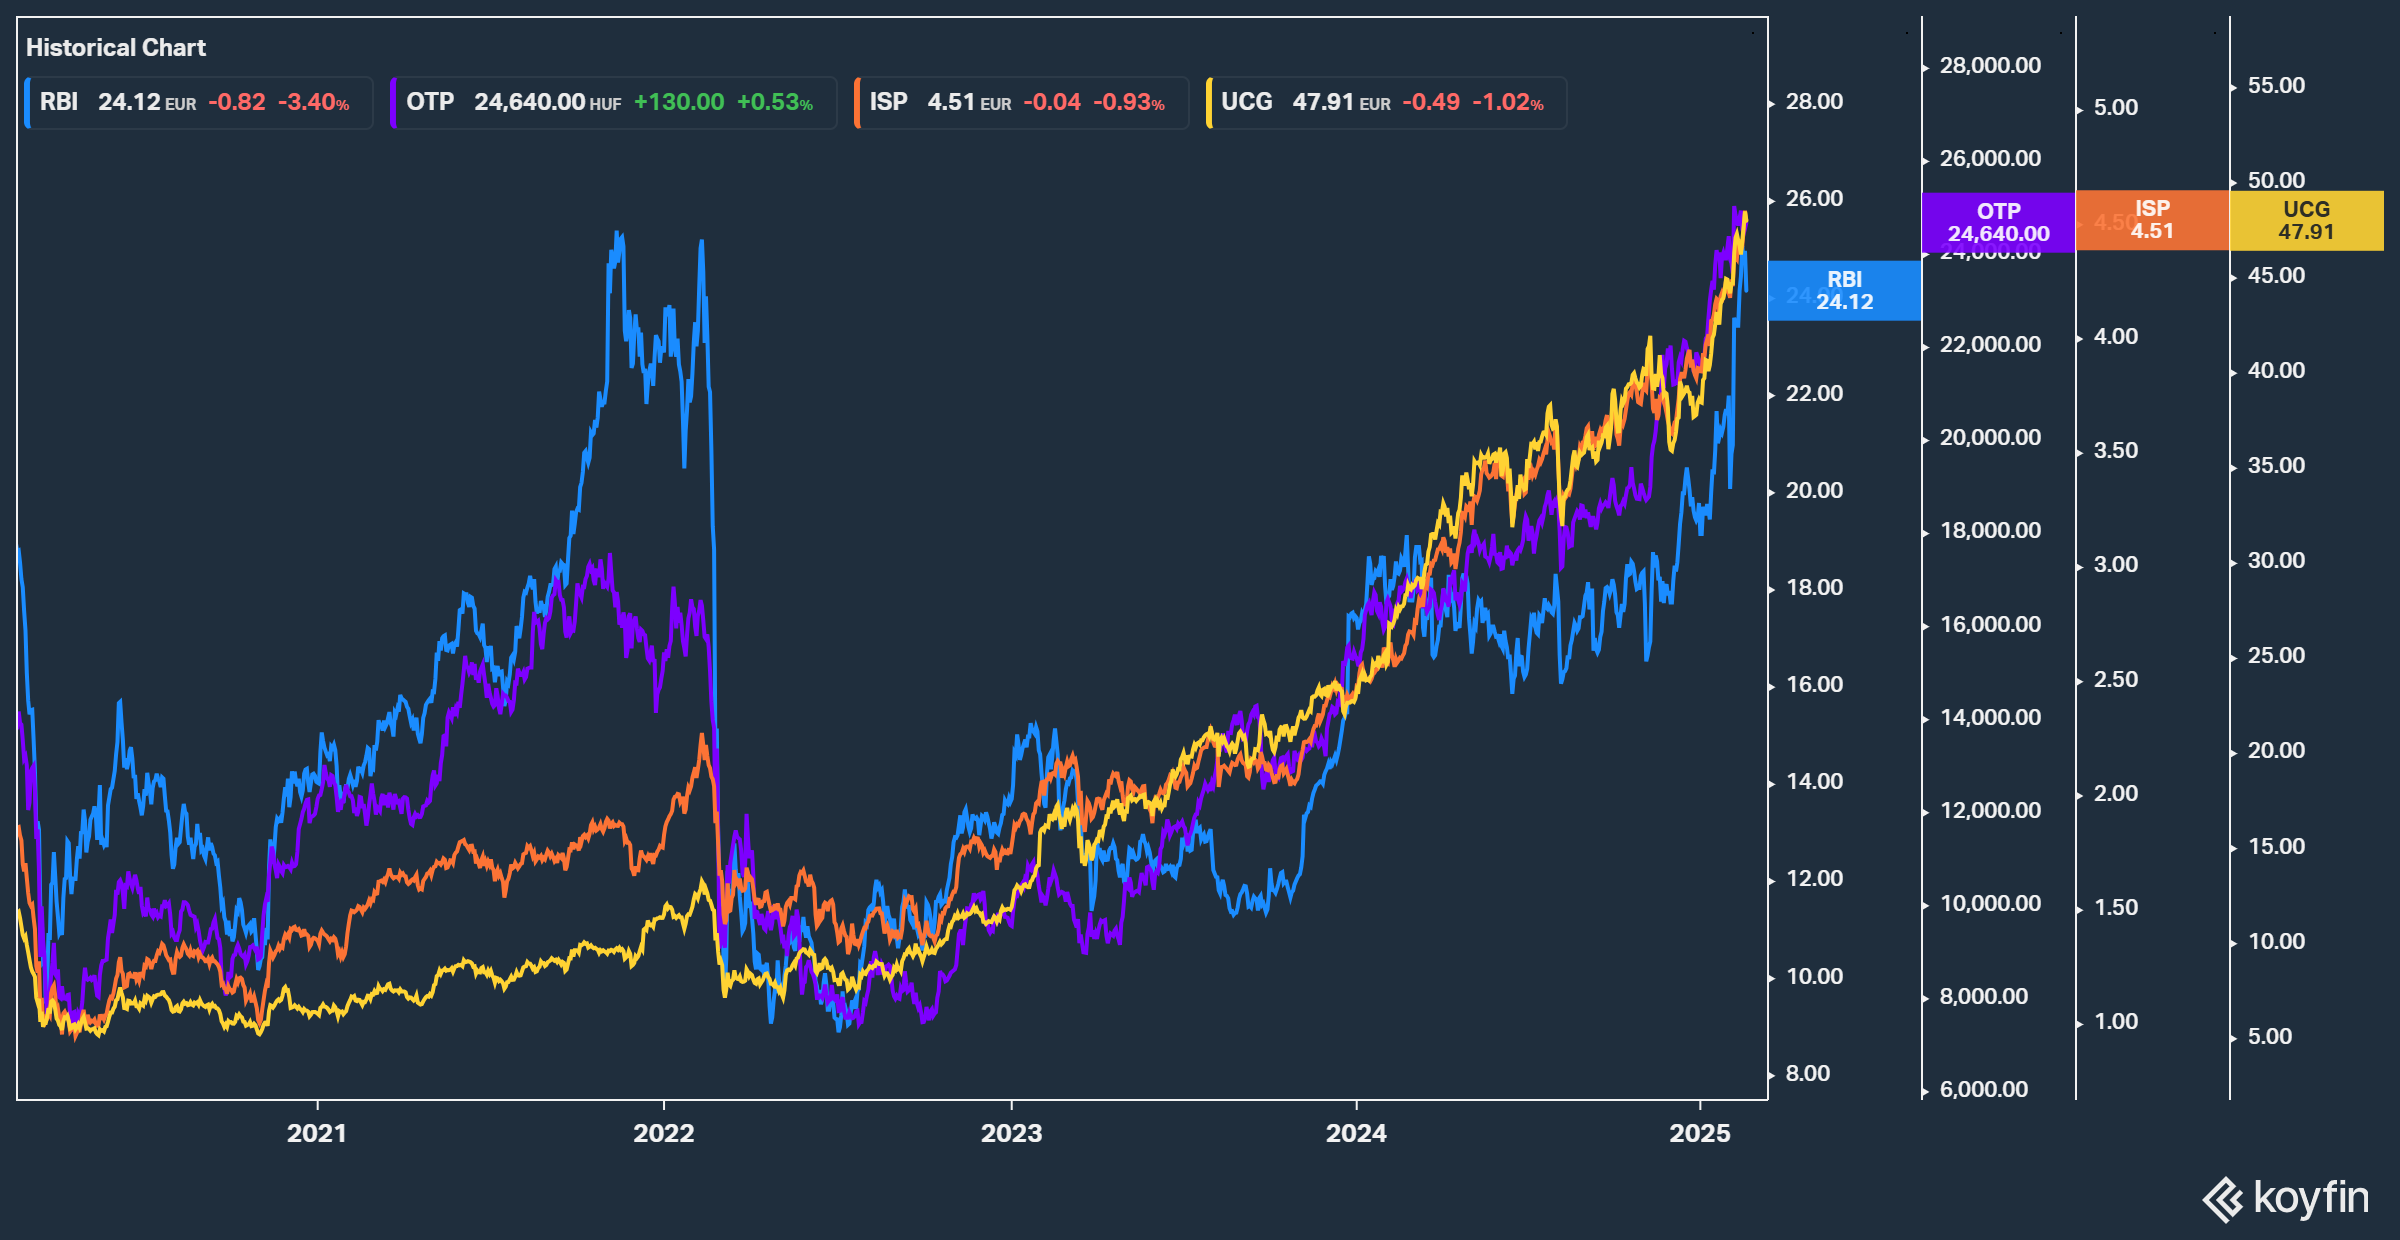Click the 16.00 RBI axis label
This screenshot has width=2400, height=1240.
[1814, 685]
